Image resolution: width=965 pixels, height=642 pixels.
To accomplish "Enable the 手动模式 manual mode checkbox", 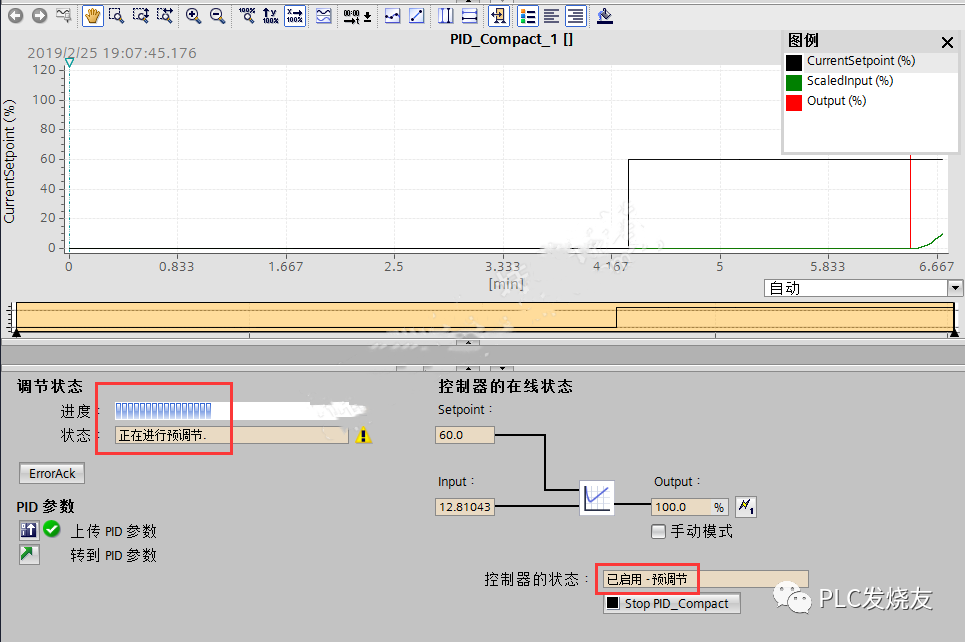I will 659,531.
